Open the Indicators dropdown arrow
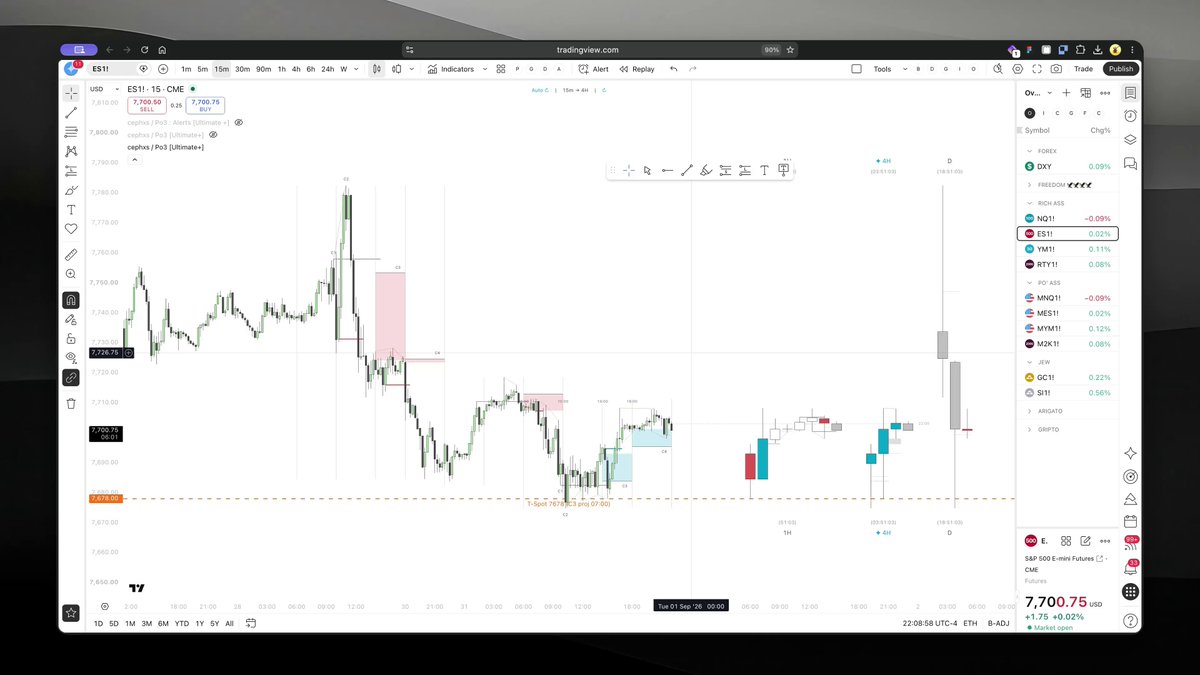The height and width of the screenshot is (675, 1200). pos(485,69)
